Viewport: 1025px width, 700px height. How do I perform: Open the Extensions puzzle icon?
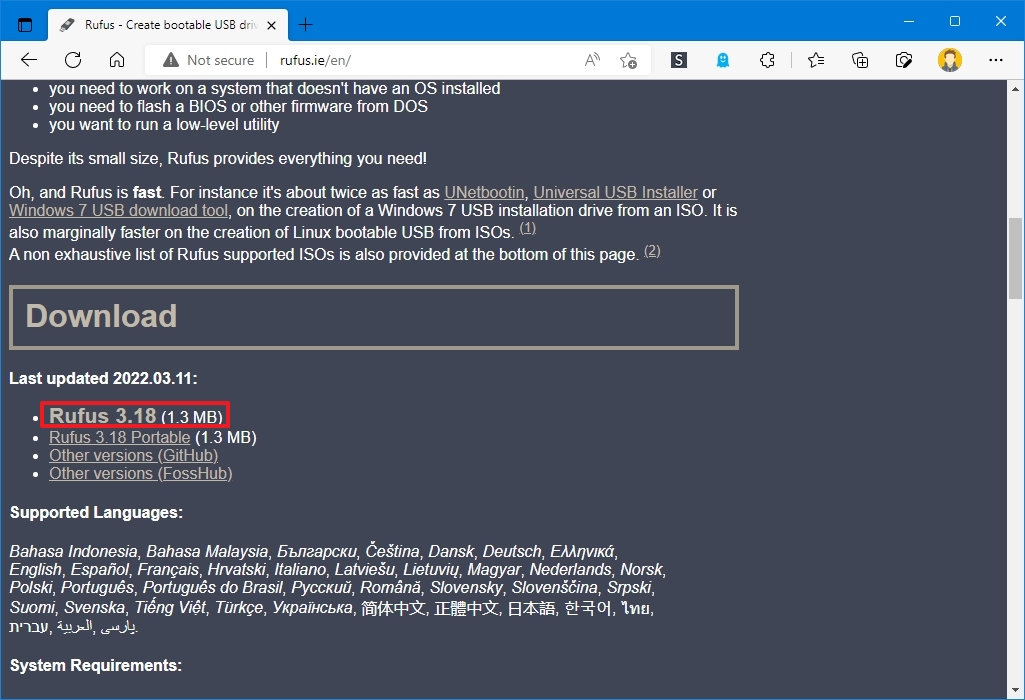[x=767, y=60]
